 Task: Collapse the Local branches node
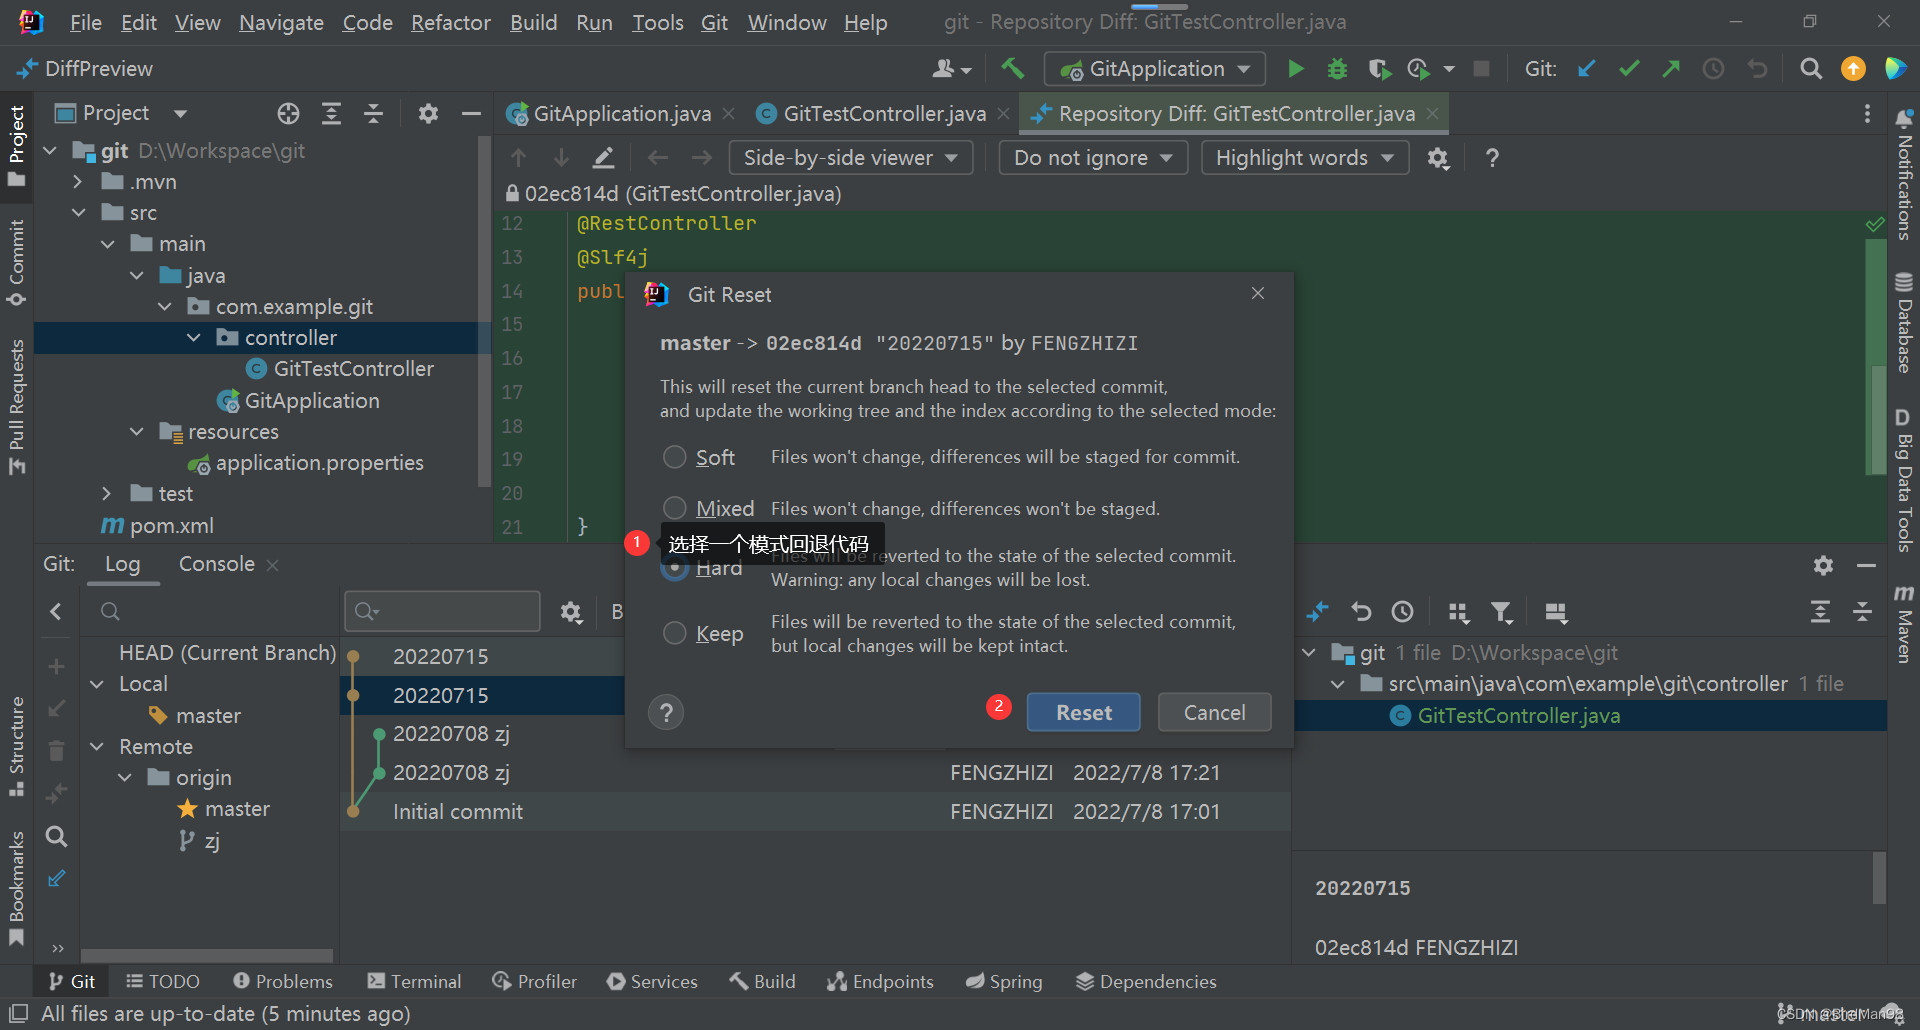point(97,684)
